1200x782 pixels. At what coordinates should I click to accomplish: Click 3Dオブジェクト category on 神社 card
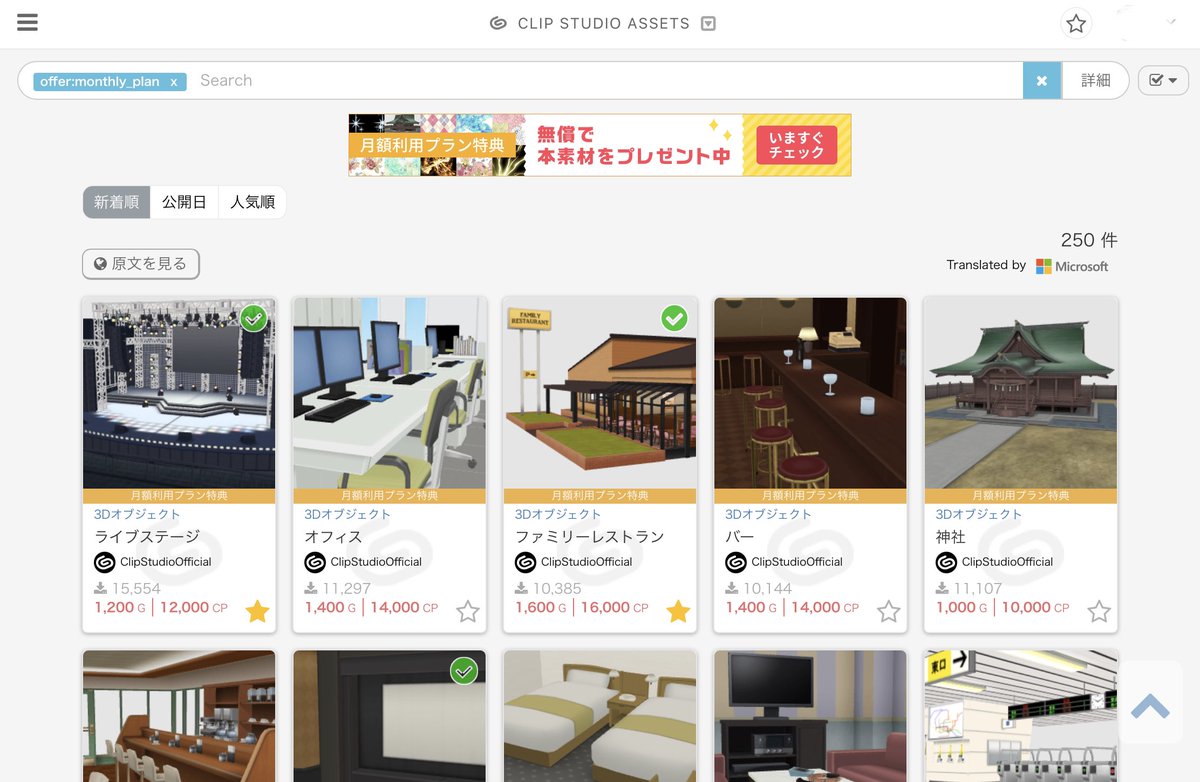(x=979, y=514)
